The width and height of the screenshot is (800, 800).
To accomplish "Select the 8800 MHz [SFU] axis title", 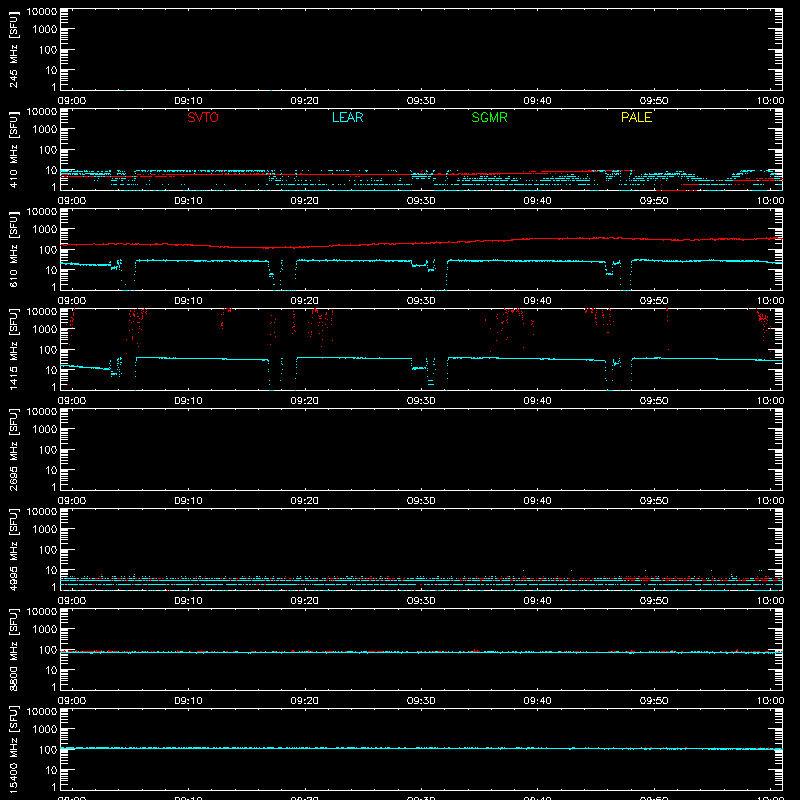I will (13, 649).
